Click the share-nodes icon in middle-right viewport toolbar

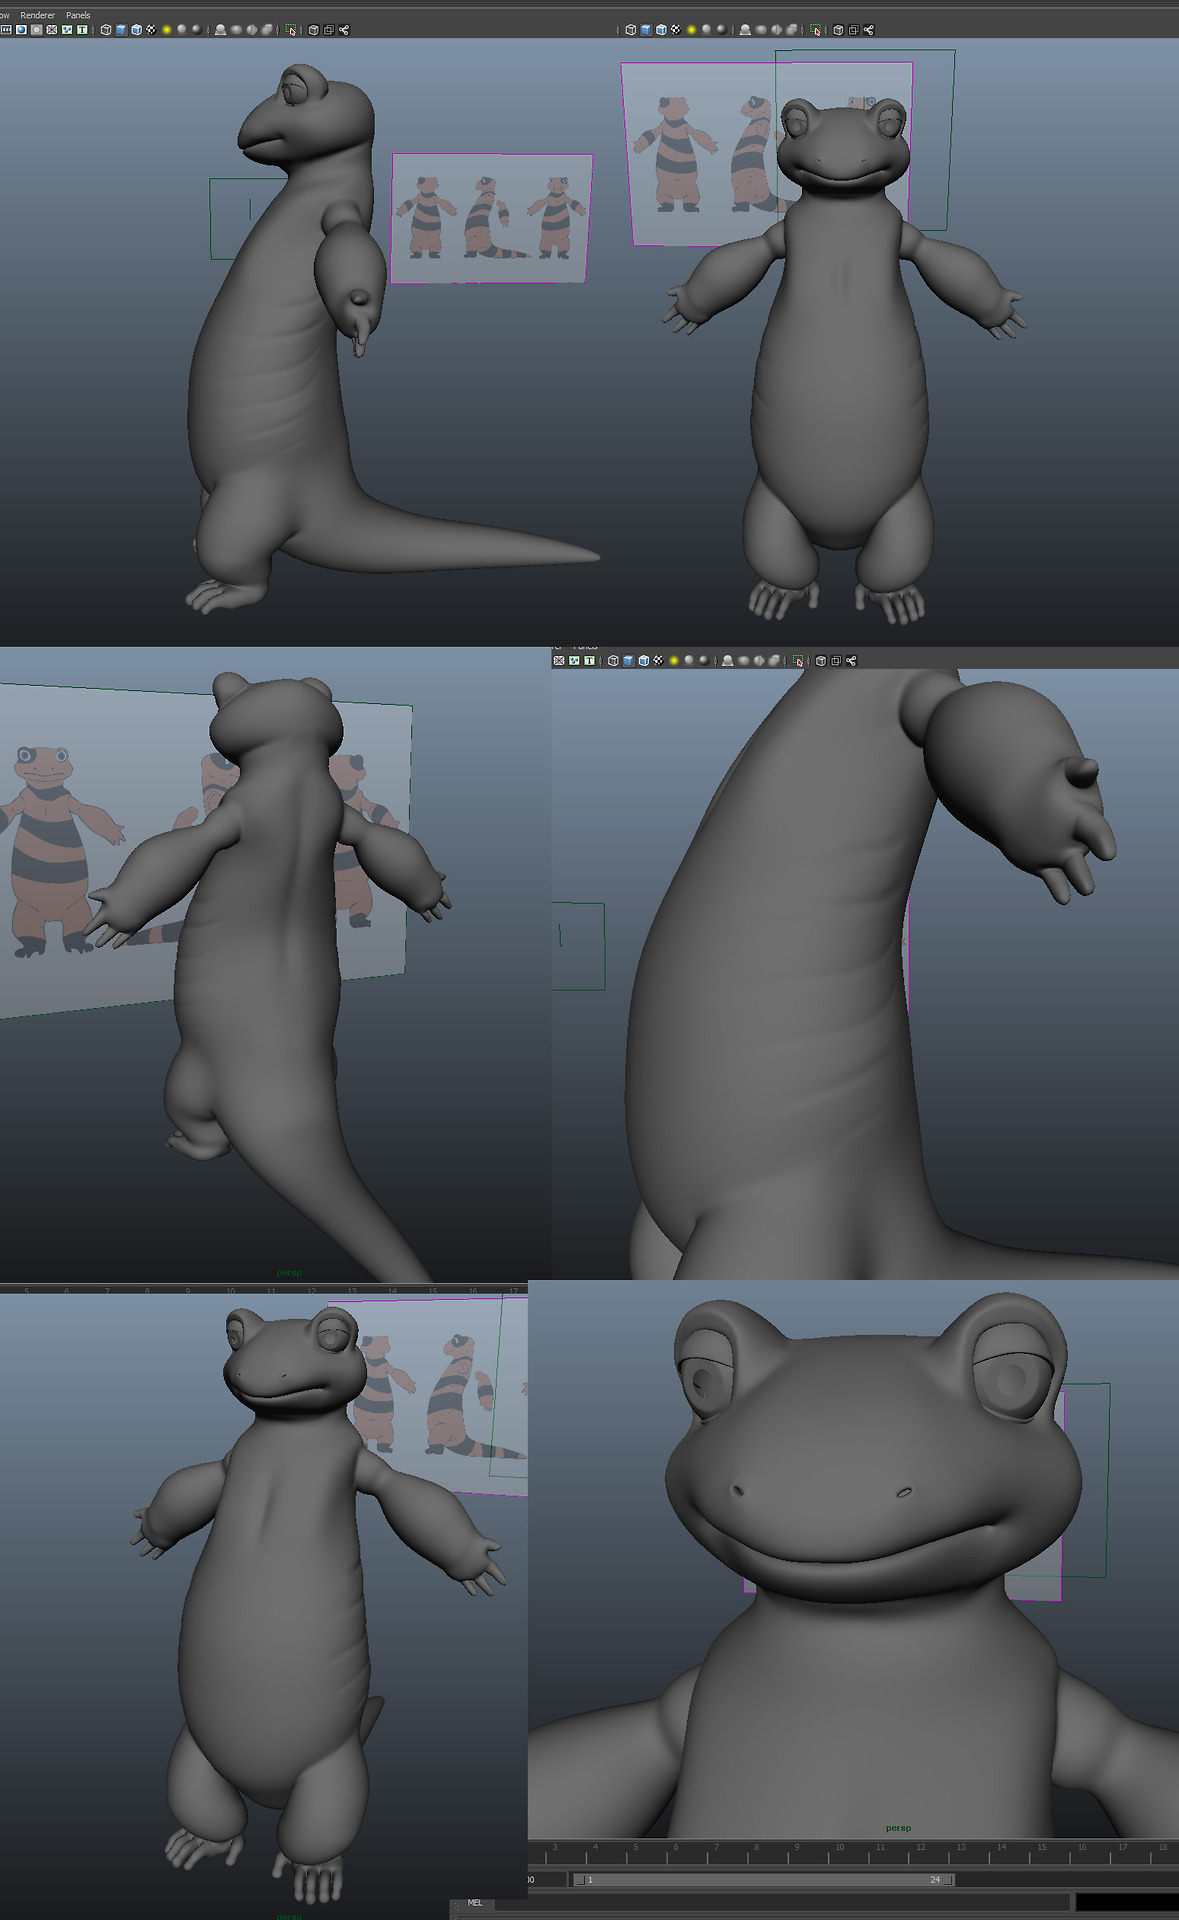pyautogui.click(x=851, y=660)
